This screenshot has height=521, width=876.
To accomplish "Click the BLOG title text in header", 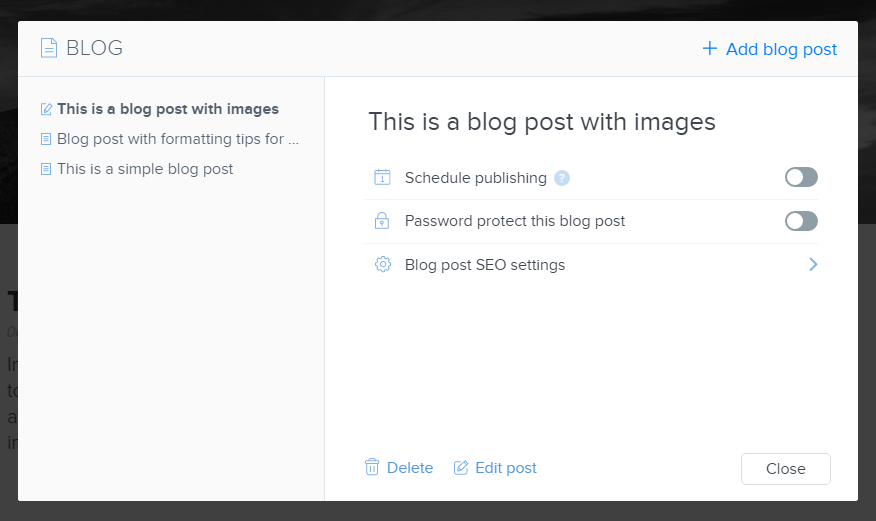I will click(x=94, y=48).
